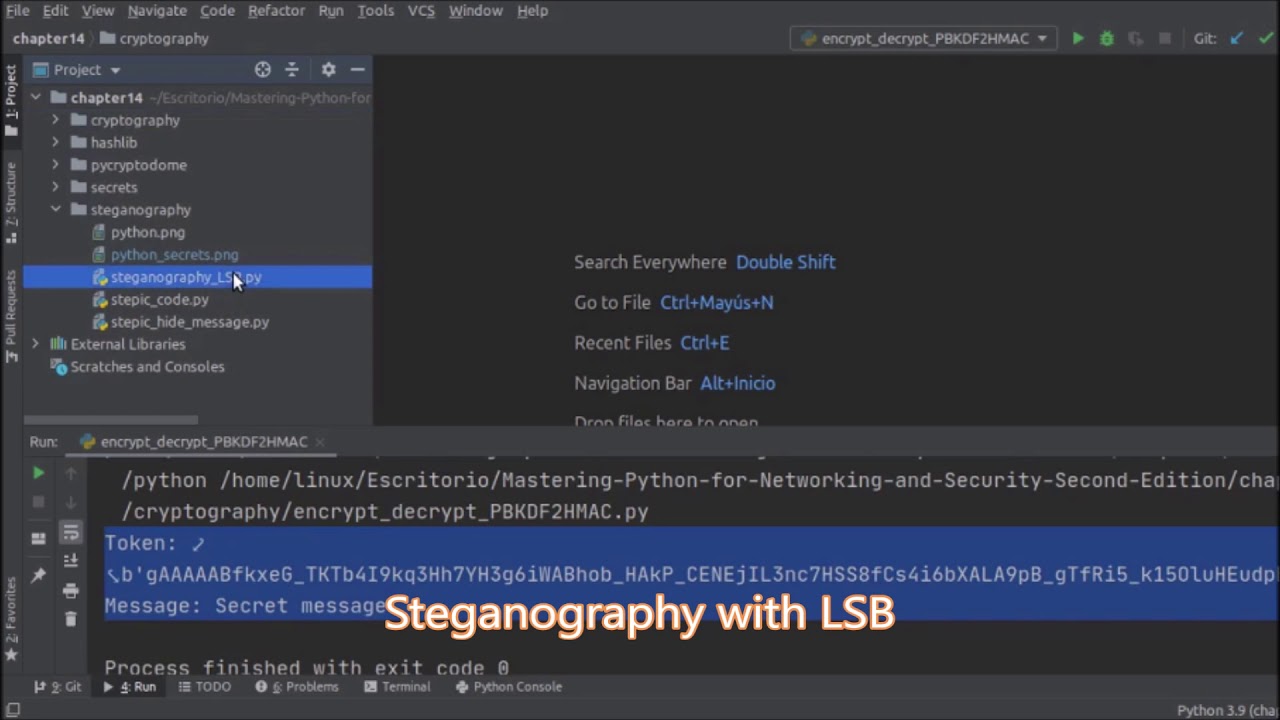Run the configuration with the green toolbar arrow
This screenshot has height=720, width=1280.
coord(1078,38)
